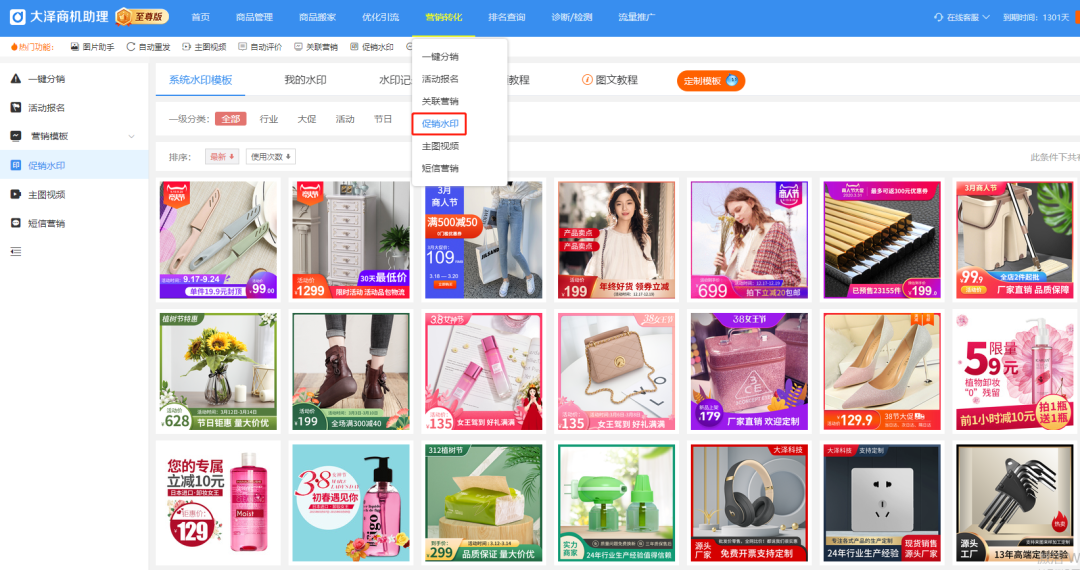Filter category by 行业
1080x570 pixels.
coord(269,118)
